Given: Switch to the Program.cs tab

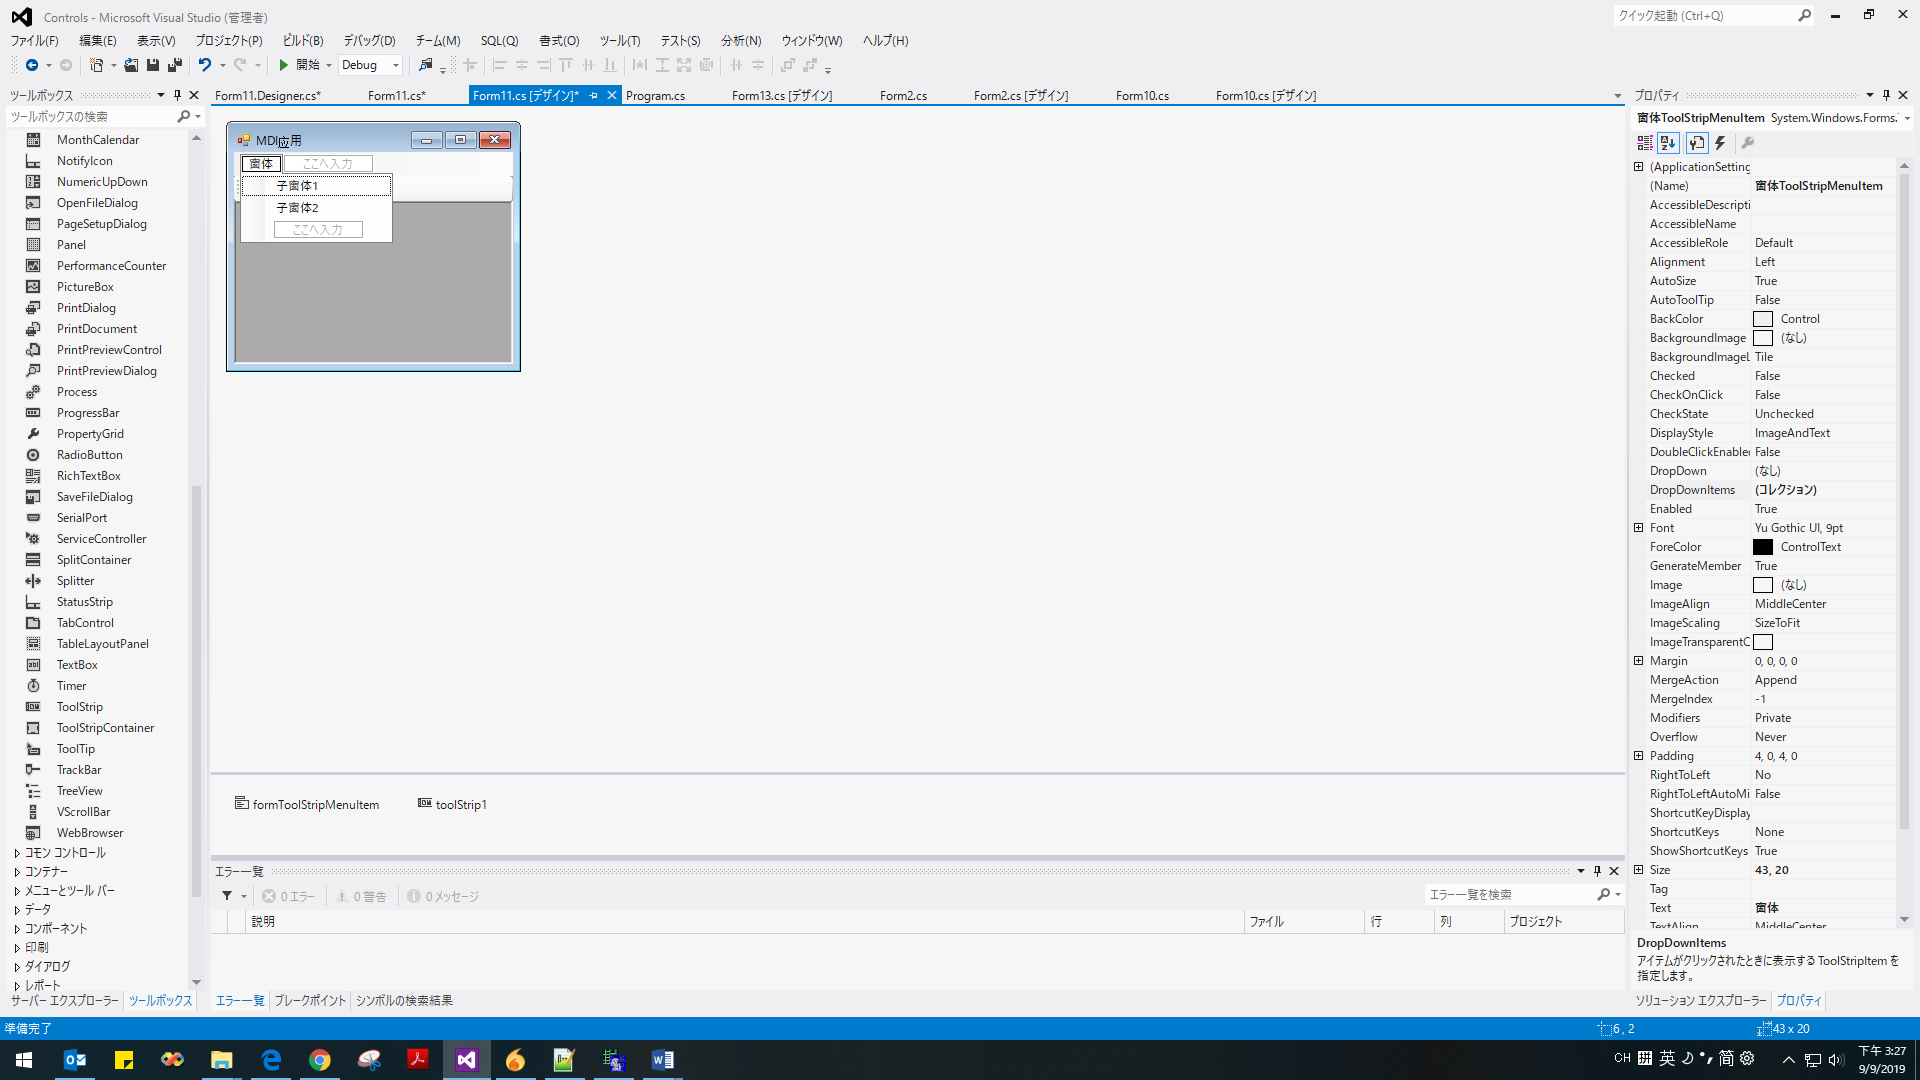Looking at the screenshot, I should point(656,95).
